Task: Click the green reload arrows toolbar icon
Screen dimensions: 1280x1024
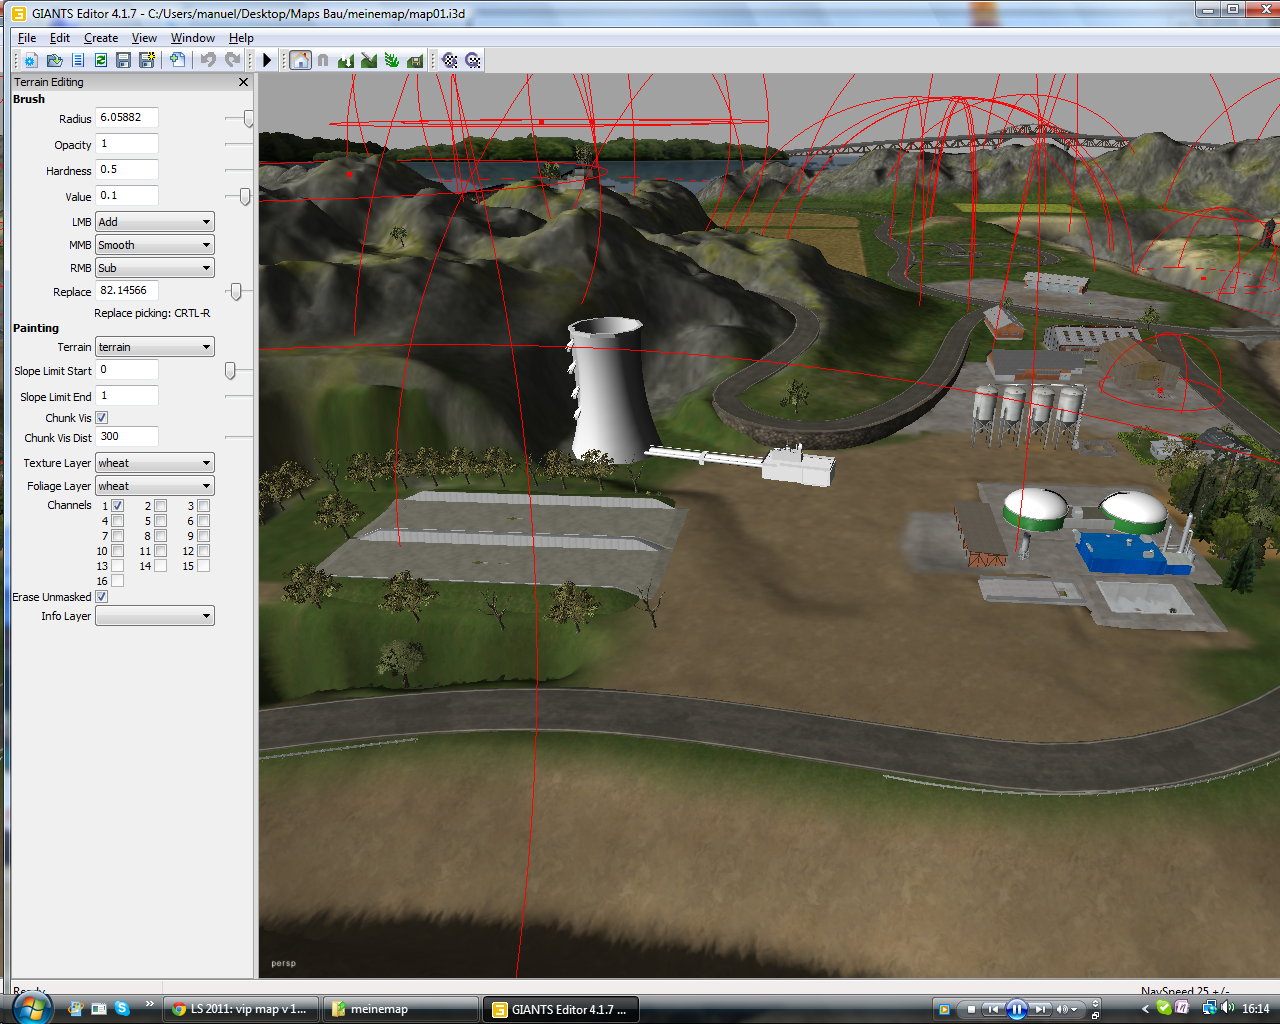Action: [101, 61]
